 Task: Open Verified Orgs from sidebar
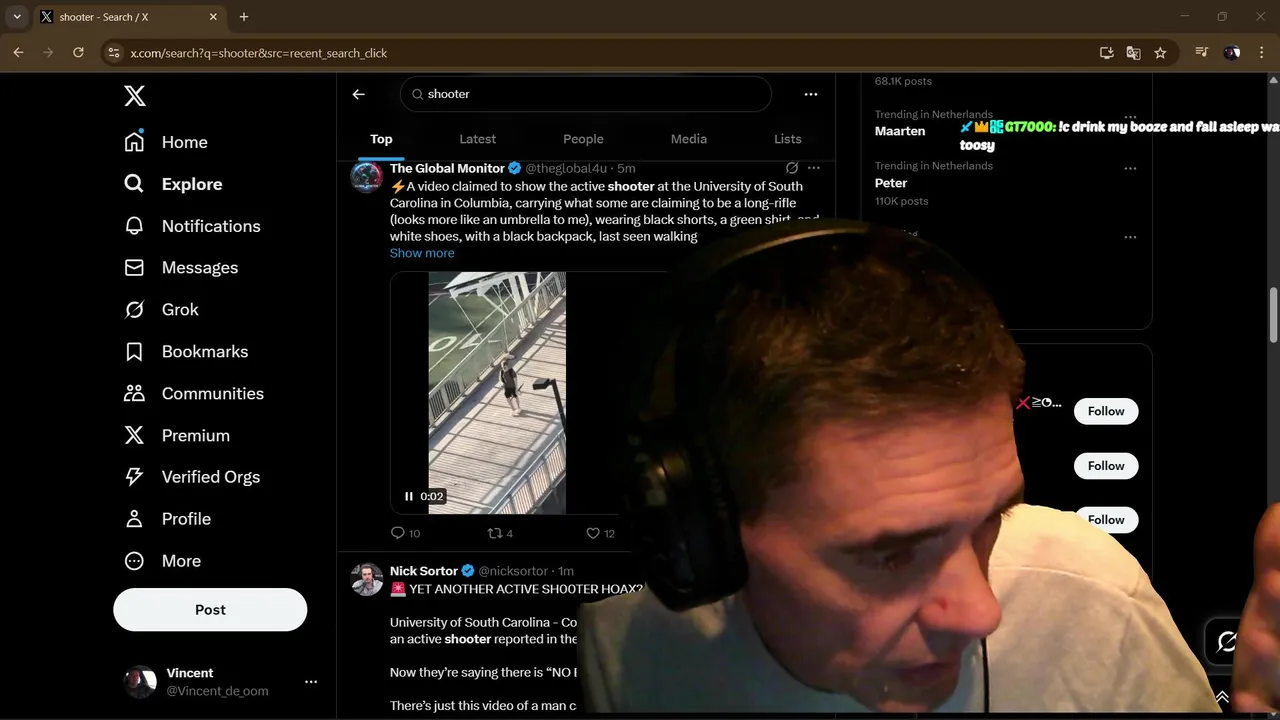click(192, 477)
